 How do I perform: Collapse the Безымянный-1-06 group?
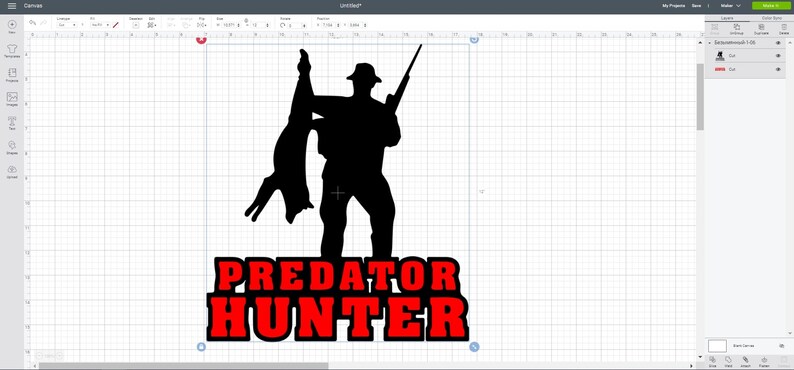pos(709,43)
